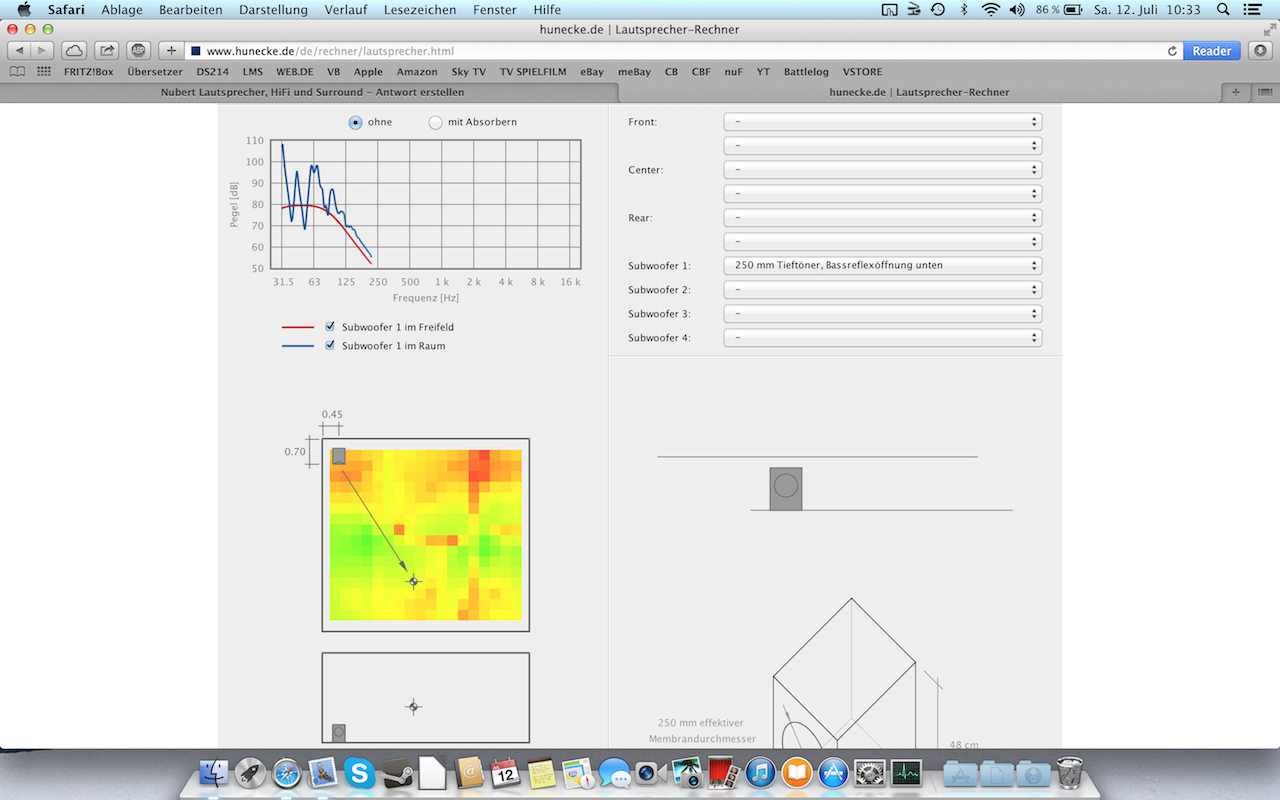Launch iTunes from the Dock
Viewport: 1280px width, 800px height.
click(x=761, y=772)
